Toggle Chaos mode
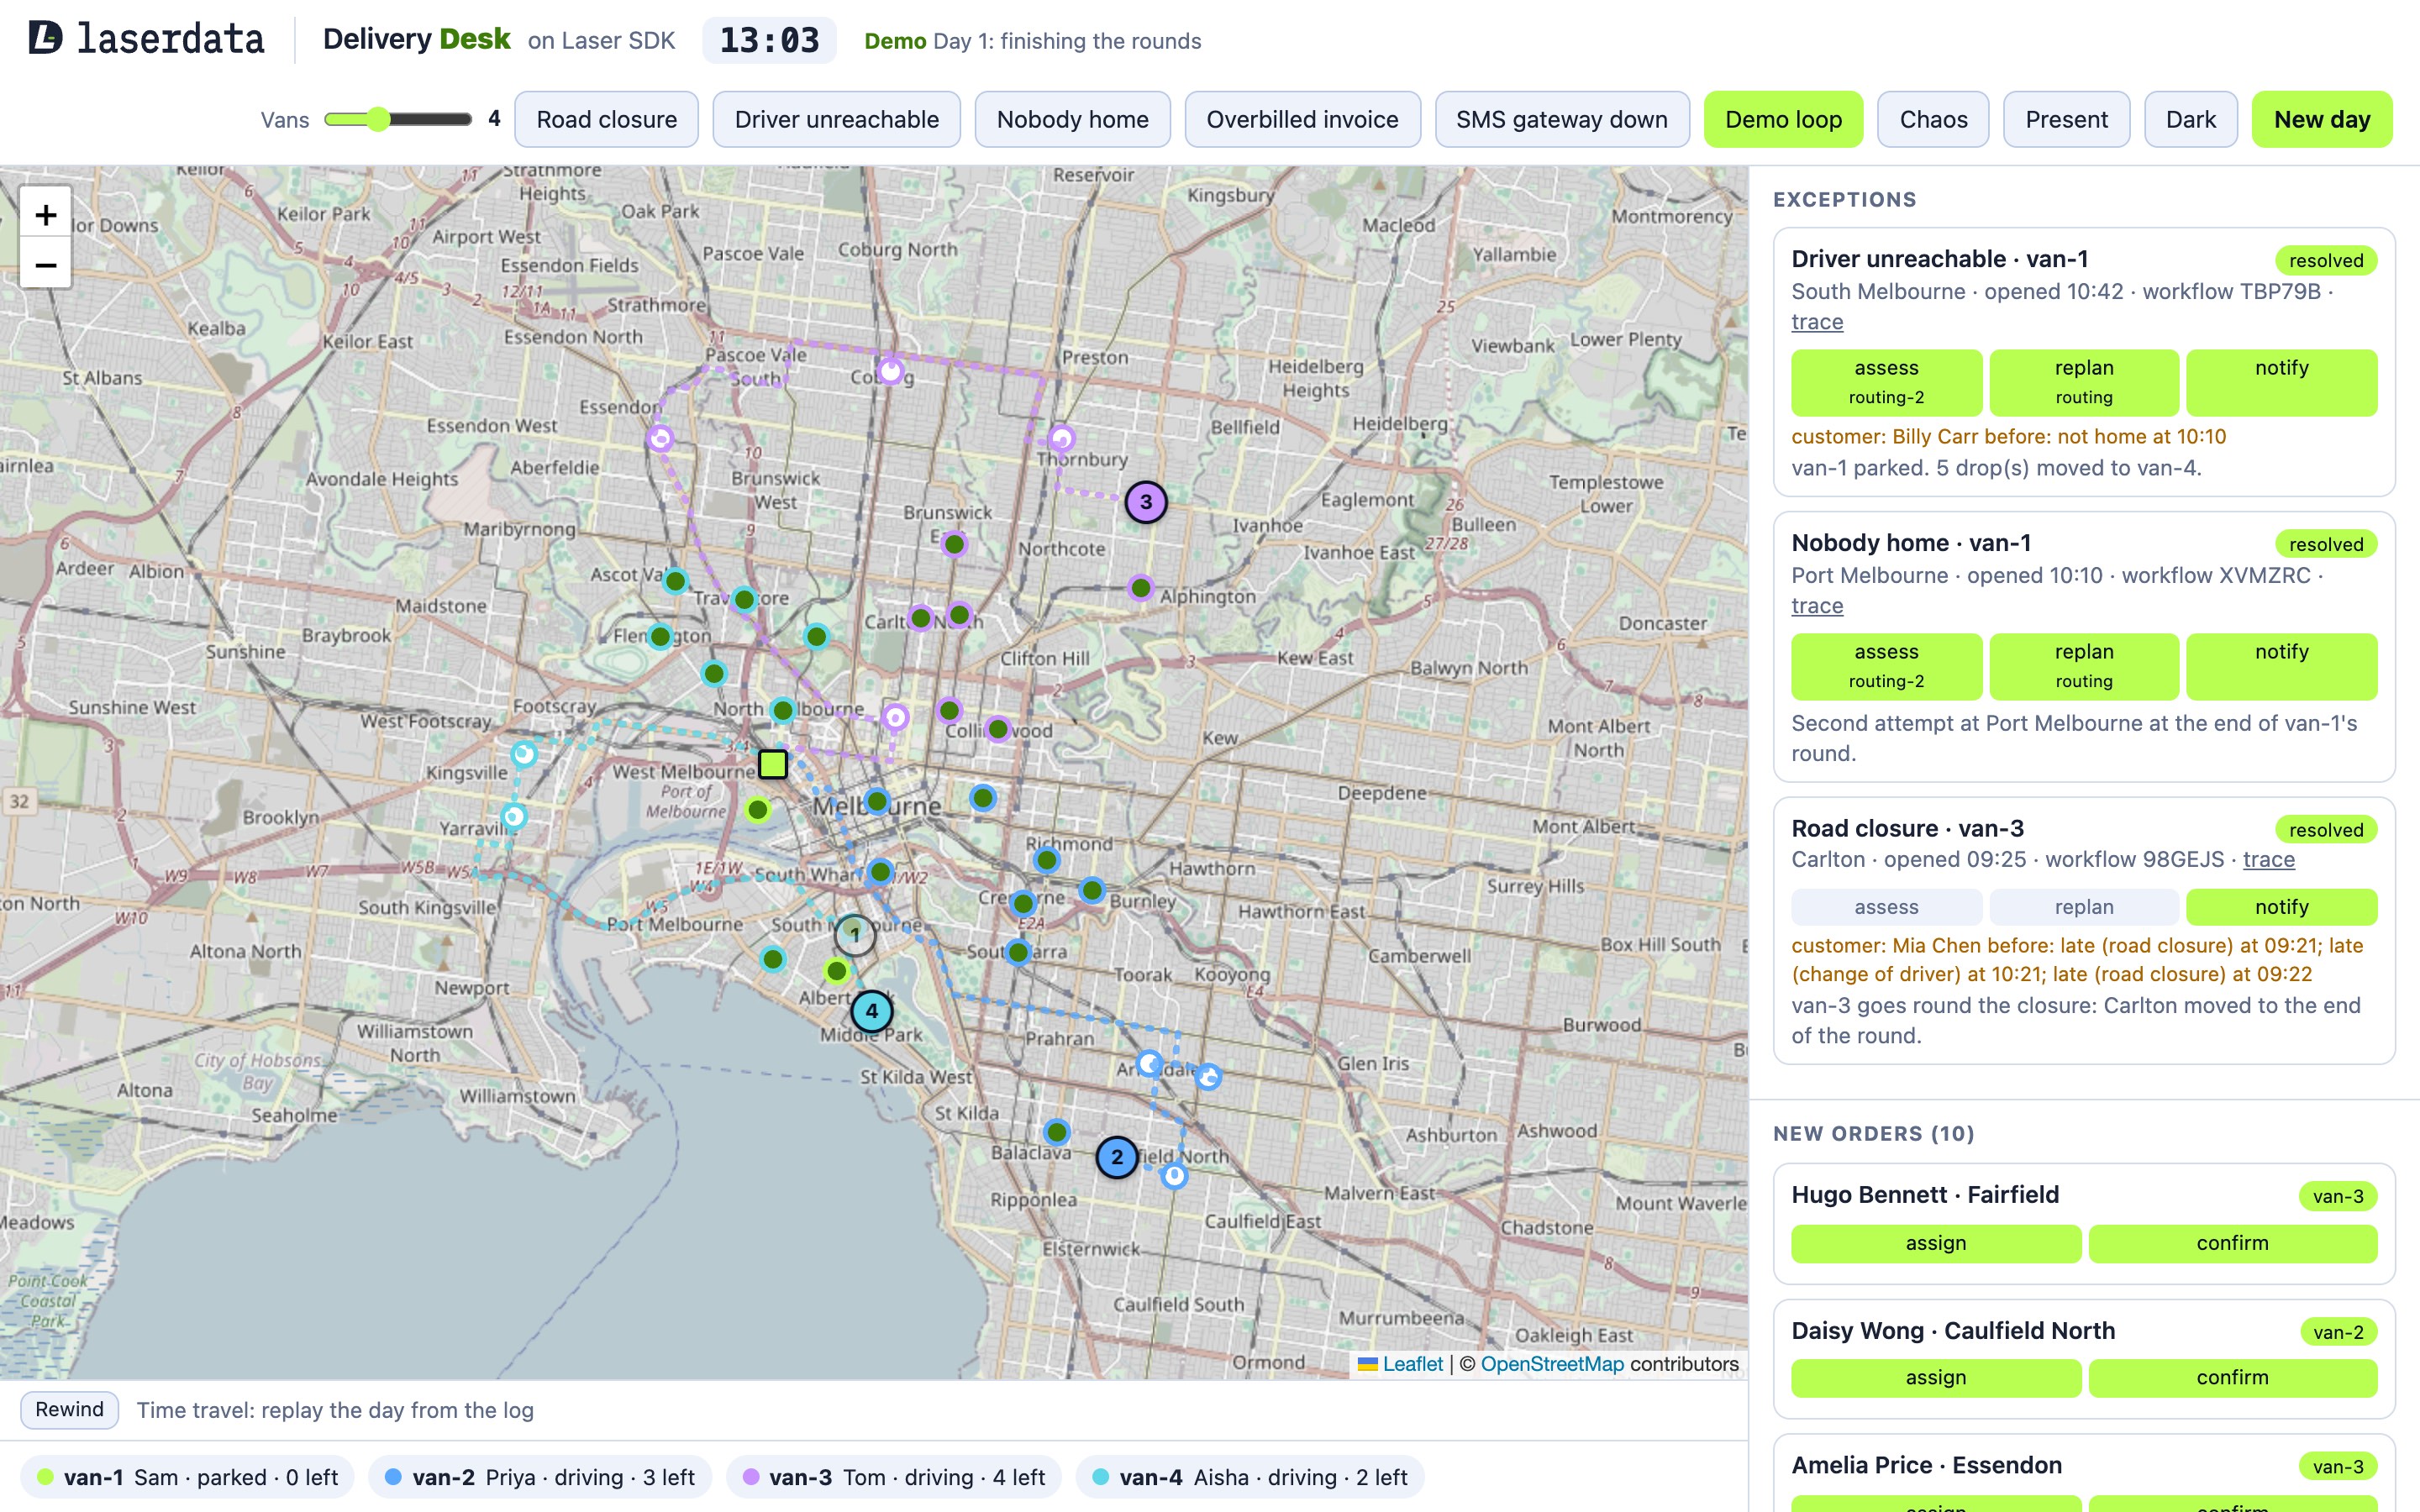Screen dimensions: 2420x1512 pos(1933,119)
